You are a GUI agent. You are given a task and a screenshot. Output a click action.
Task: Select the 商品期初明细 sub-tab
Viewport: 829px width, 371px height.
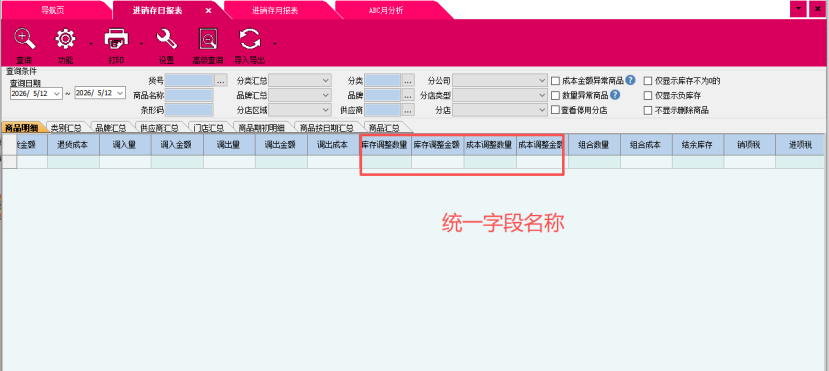tap(262, 127)
